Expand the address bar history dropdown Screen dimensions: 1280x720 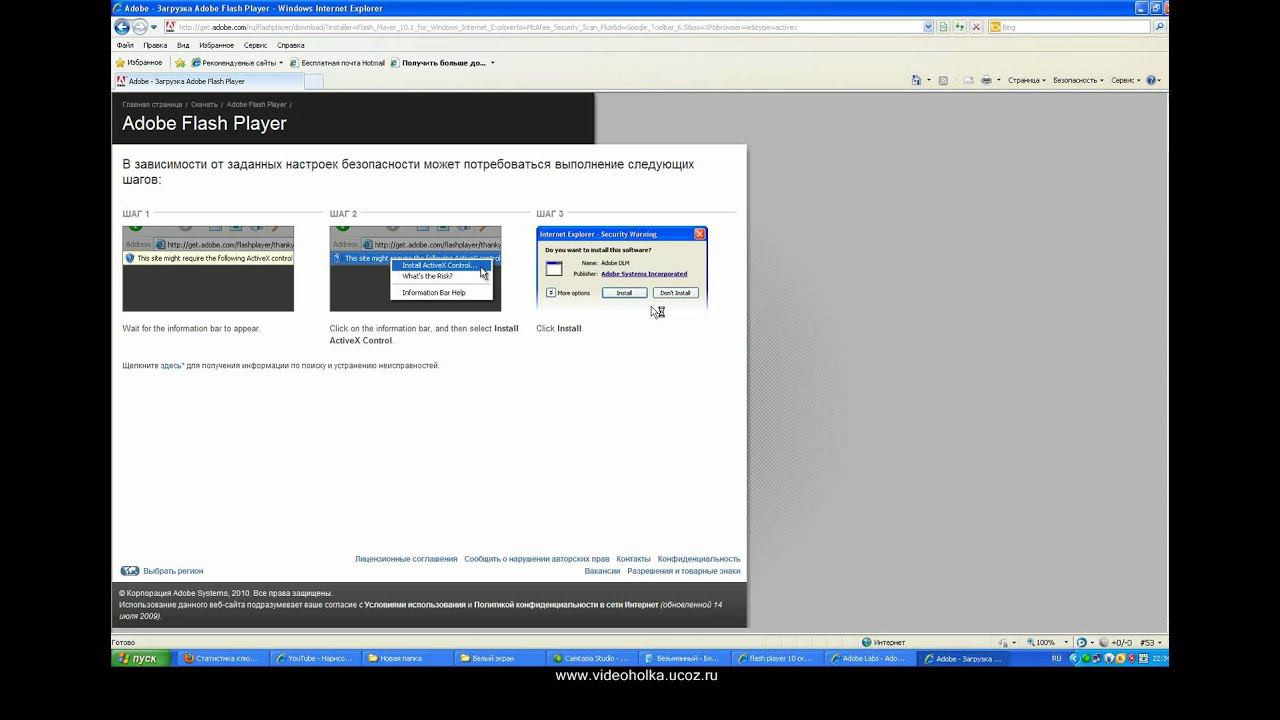coord(928,27)
